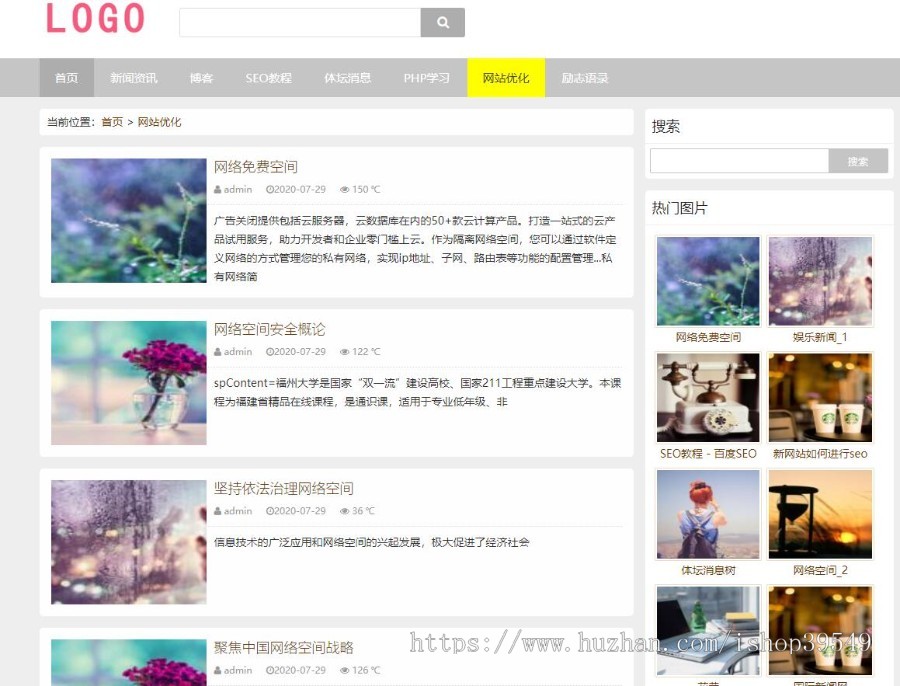Click summary text starting 广告关闭提供包括云服务器

point(414,249)
